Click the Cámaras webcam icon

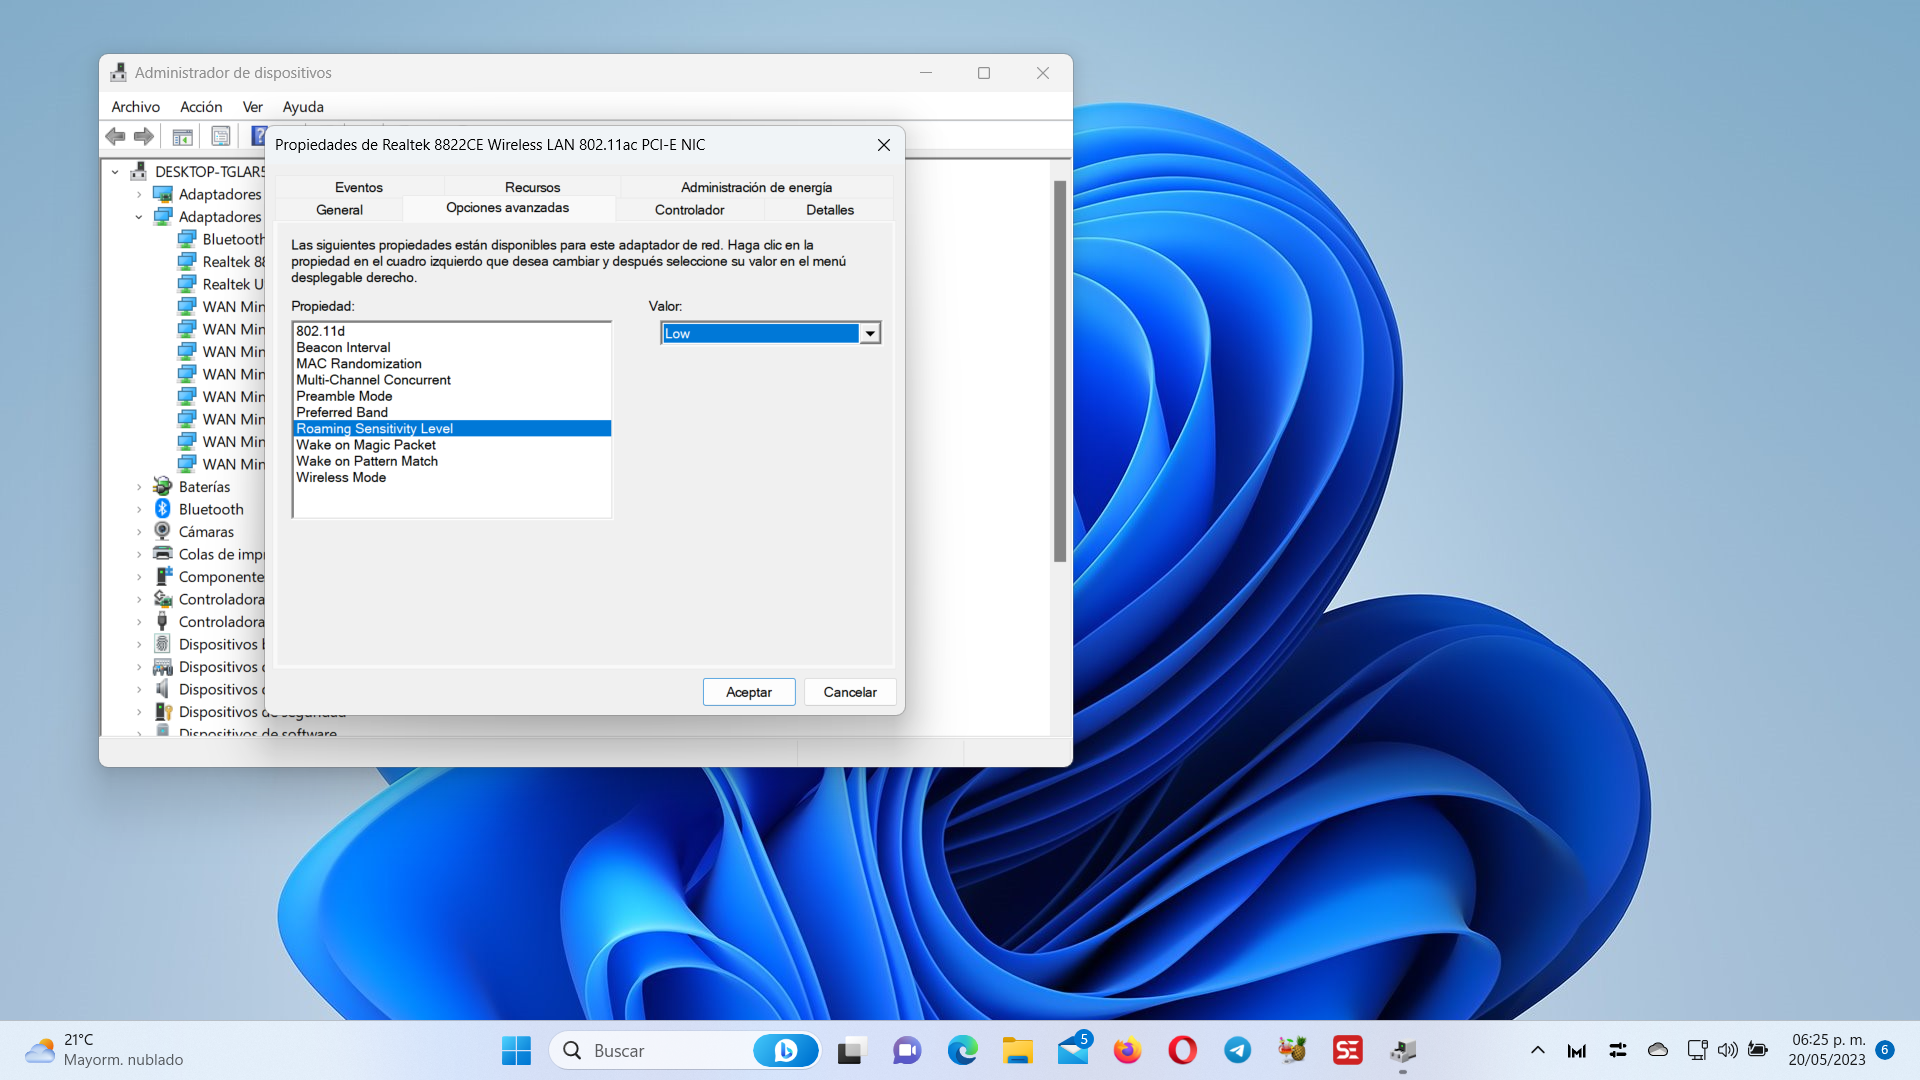click(163, 531)
